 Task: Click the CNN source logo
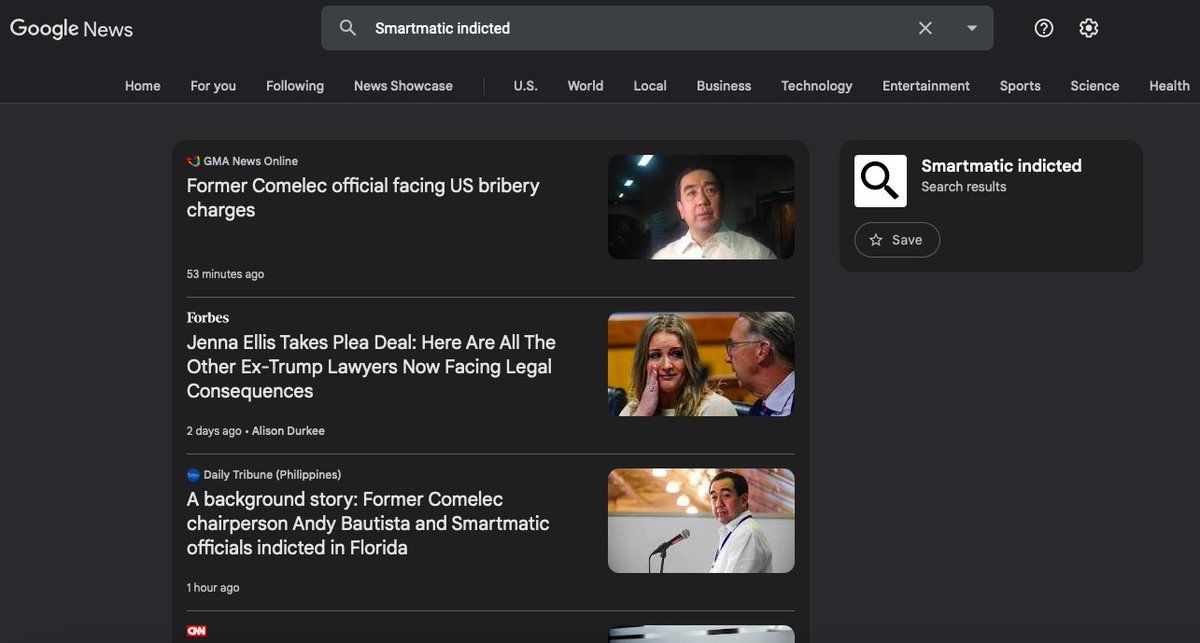(196, 631)
